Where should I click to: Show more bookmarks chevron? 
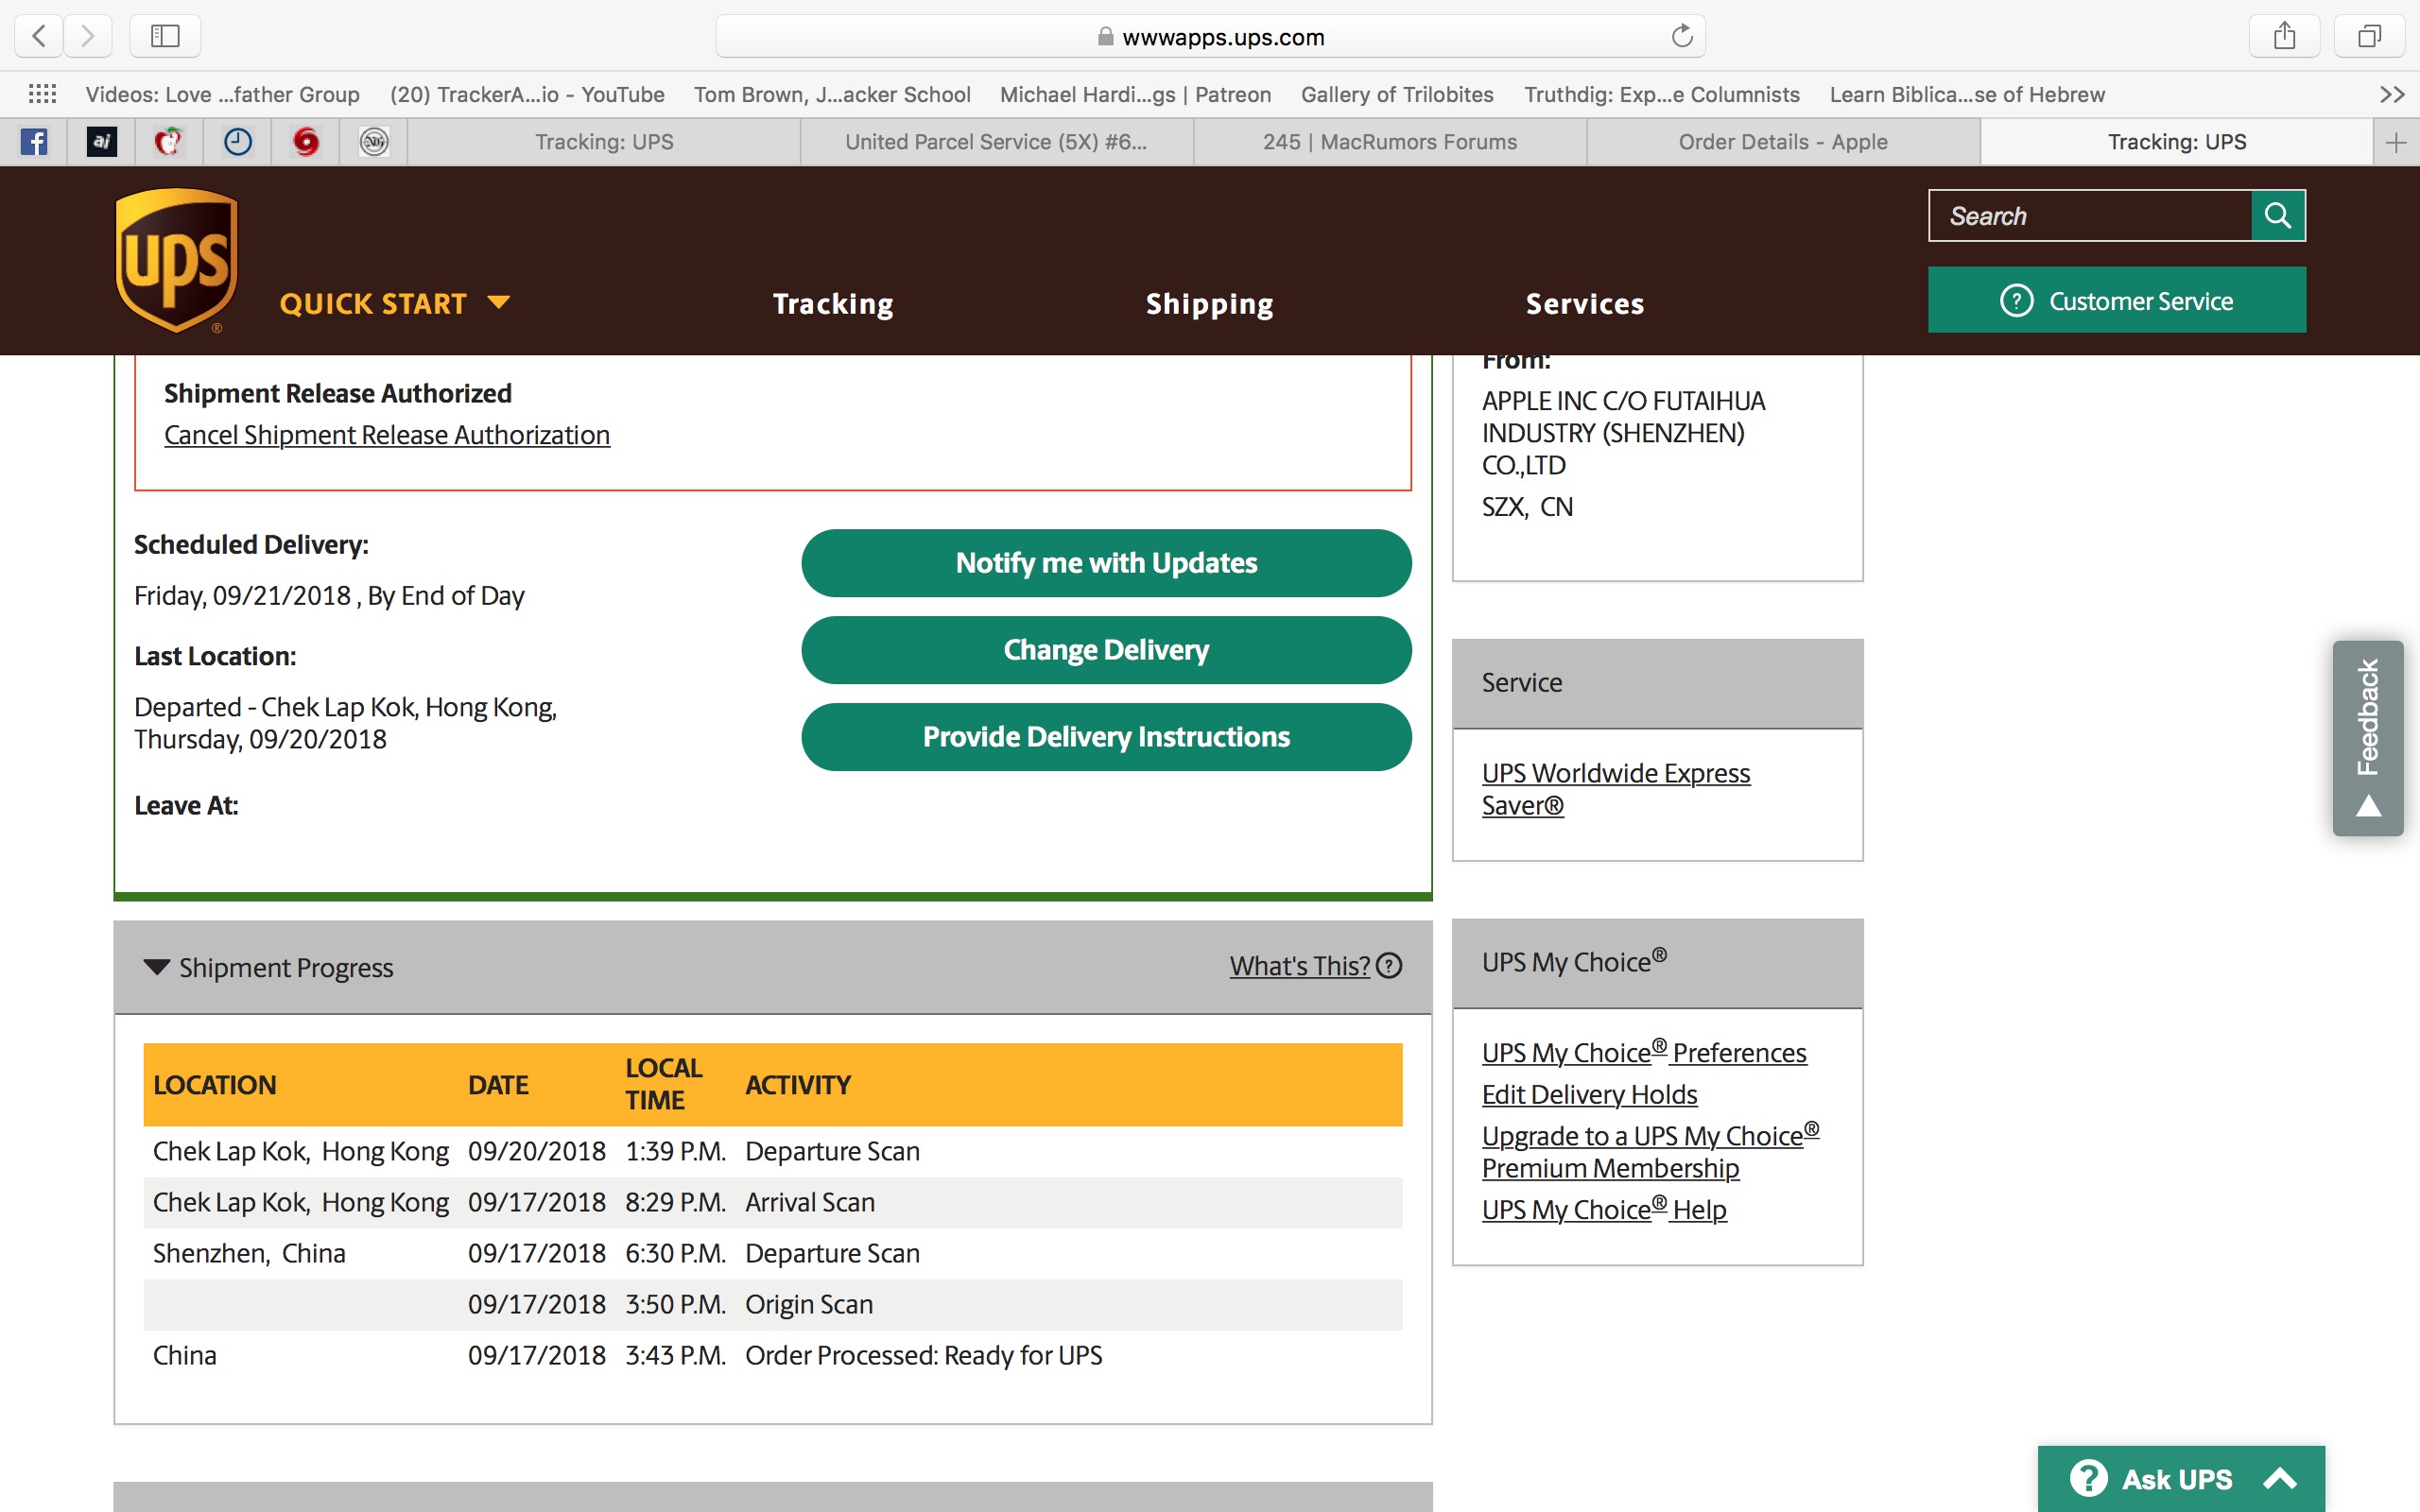(x=2392, y=94)
